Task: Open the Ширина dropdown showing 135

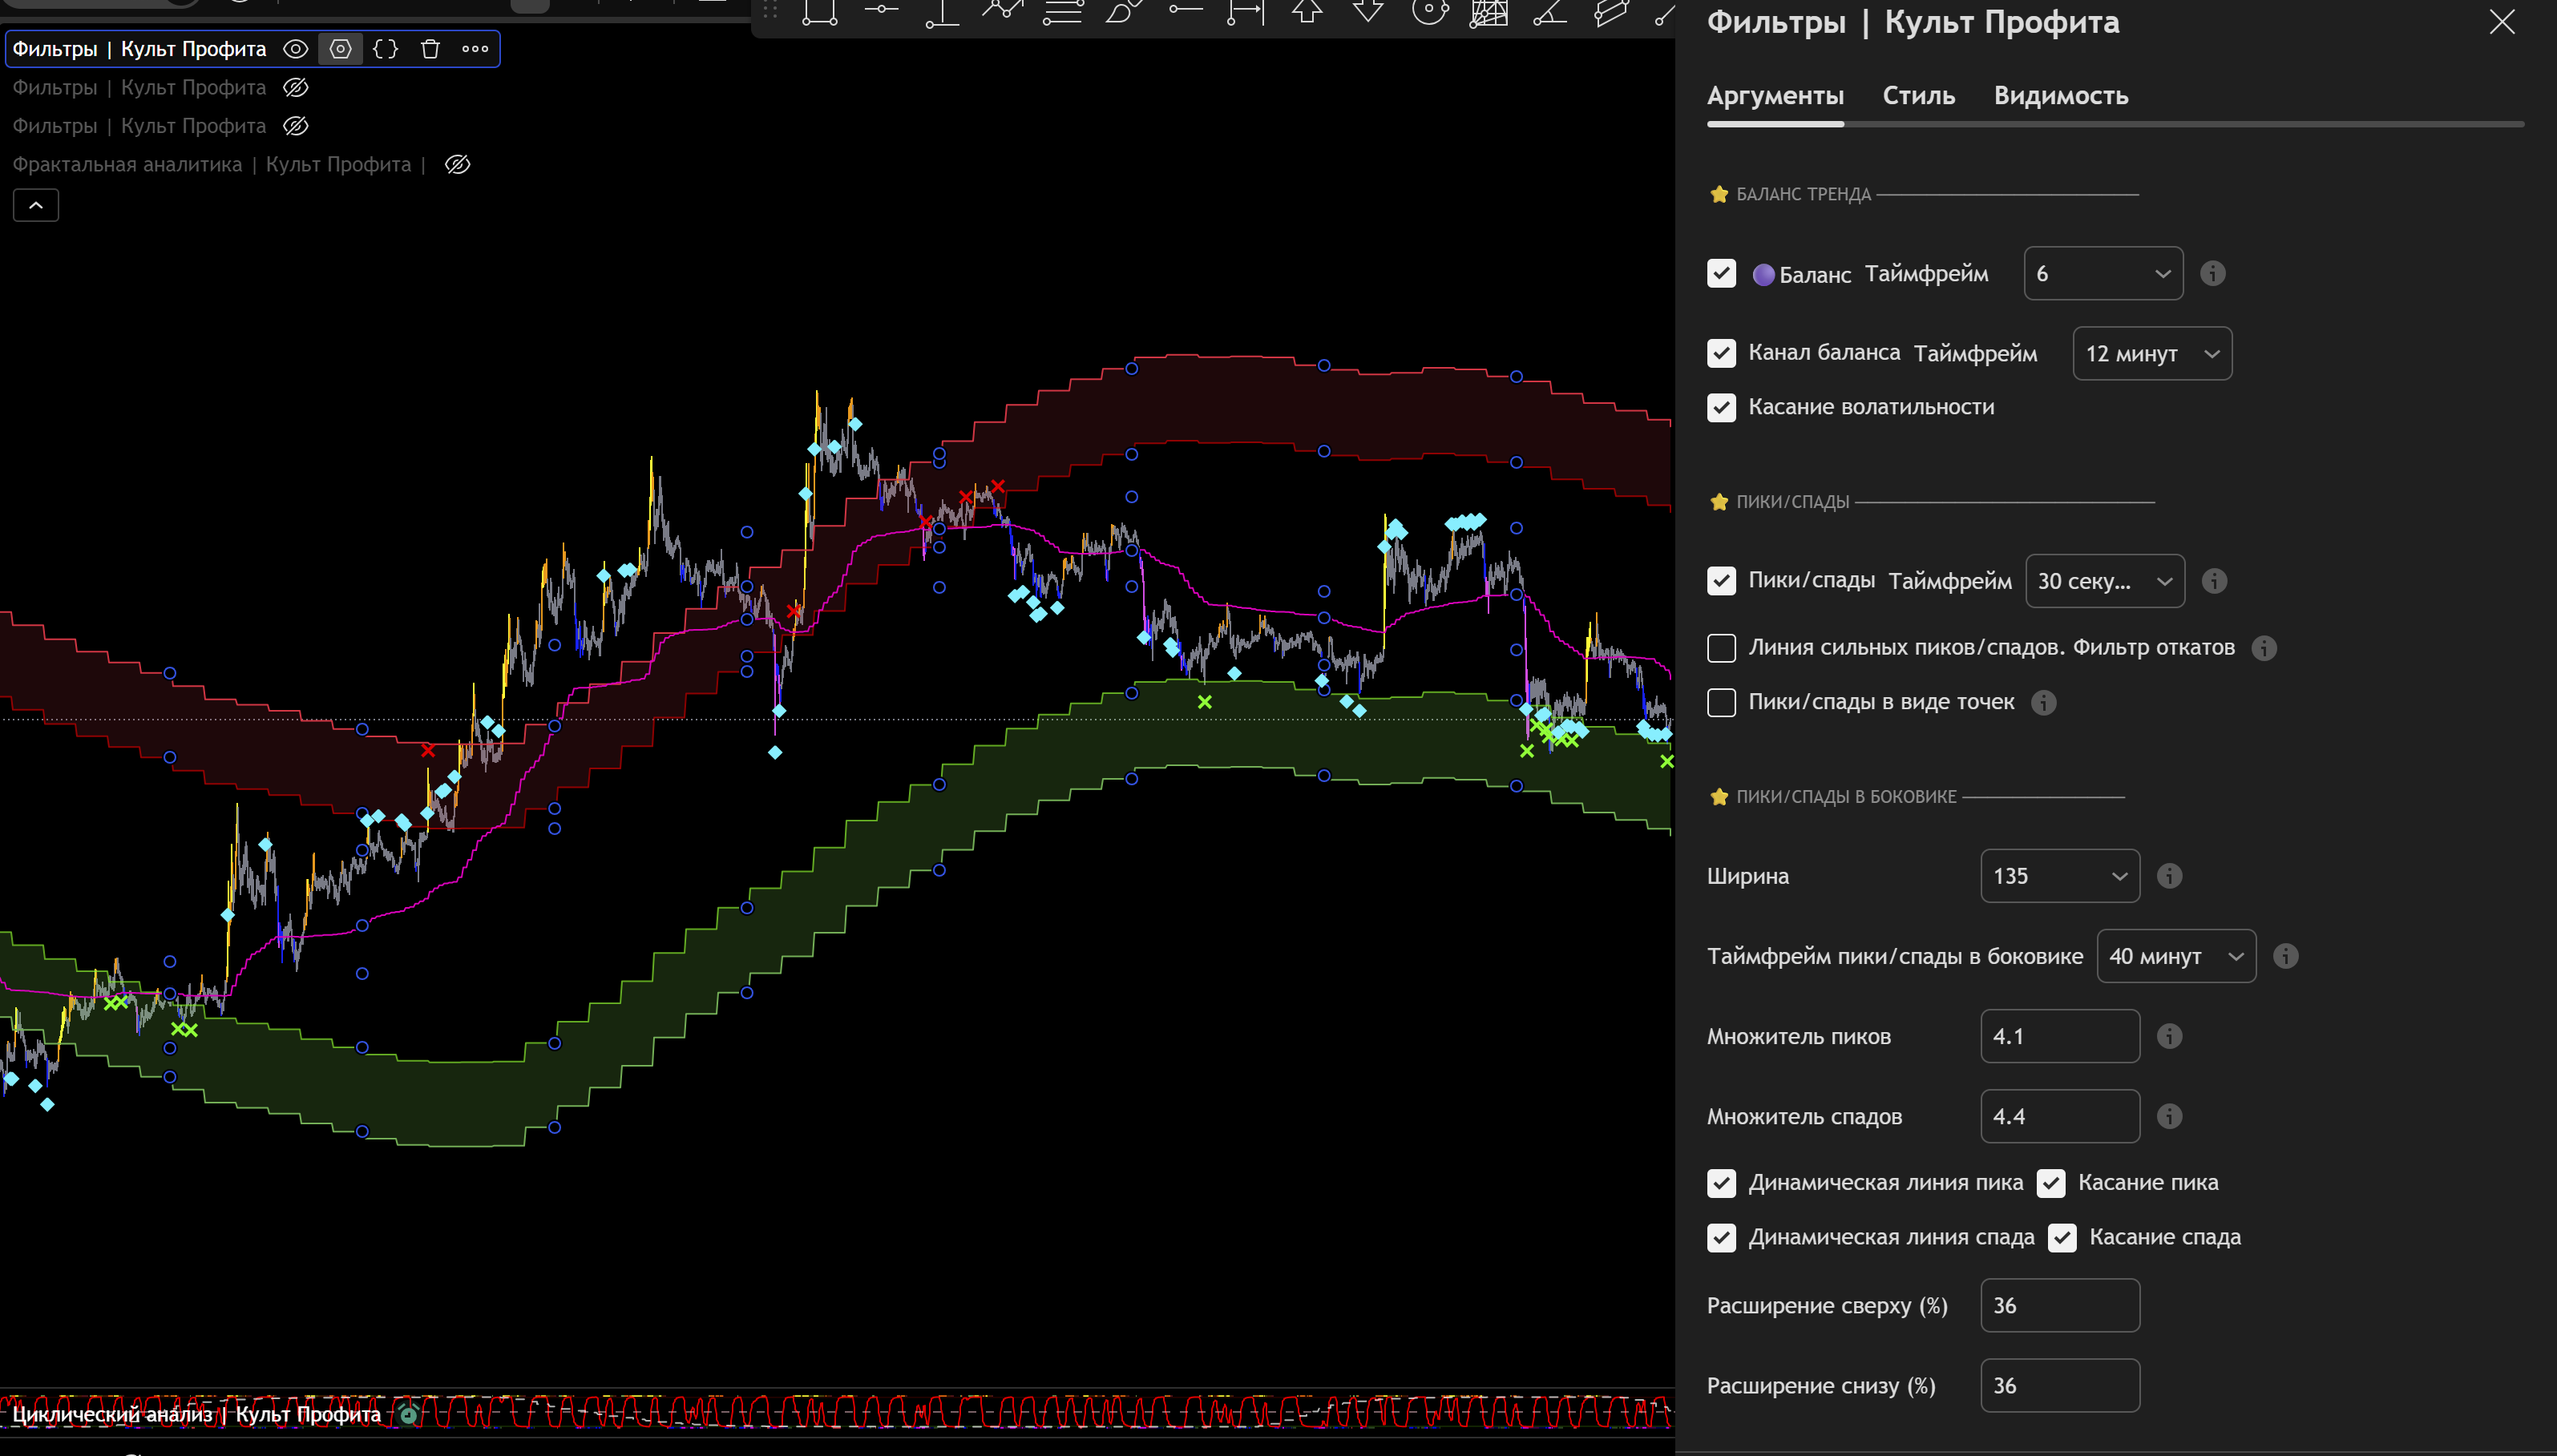Action: [x=2059, y=876]
